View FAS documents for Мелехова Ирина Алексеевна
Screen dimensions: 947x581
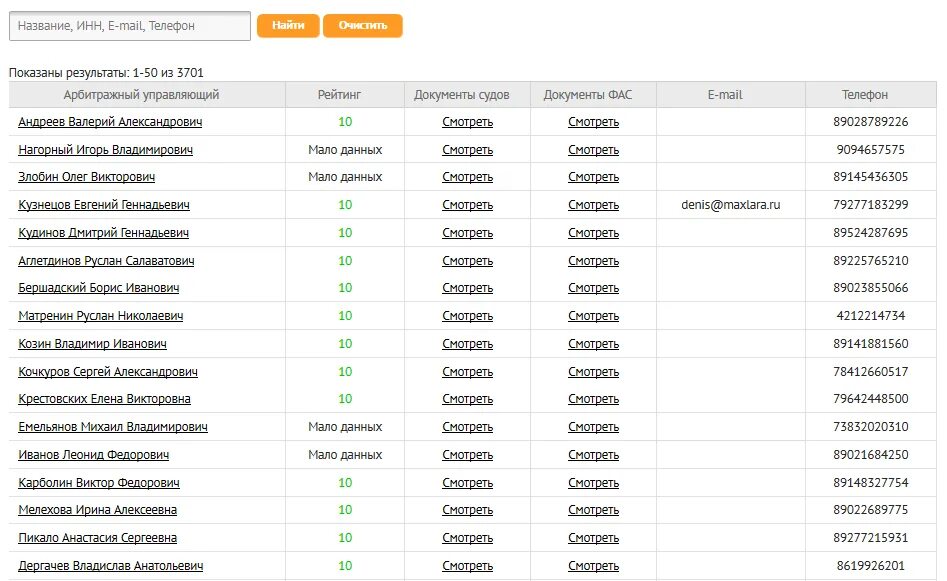[x=593, y=510]
